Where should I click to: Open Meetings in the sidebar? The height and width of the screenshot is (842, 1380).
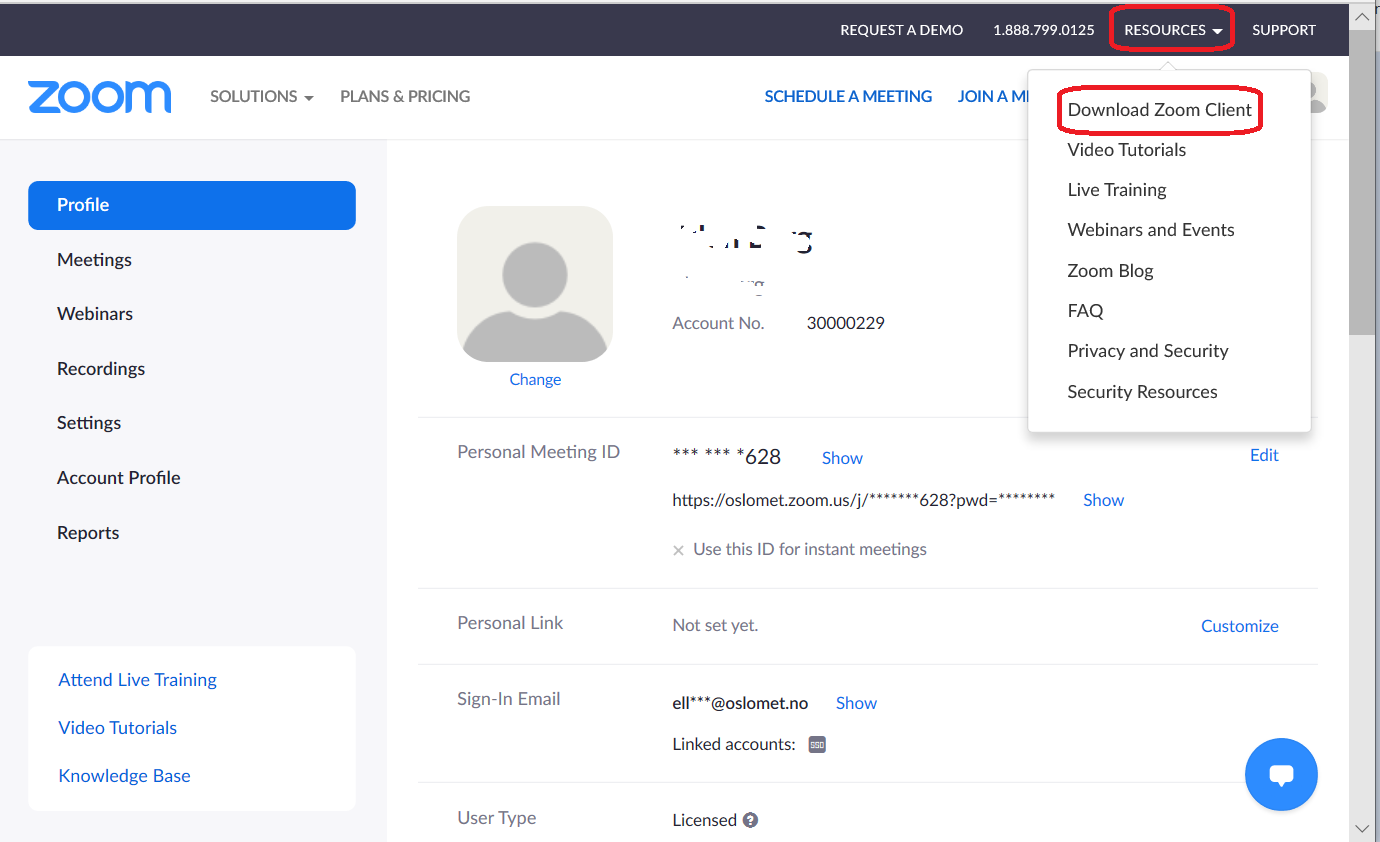(94, 260)
